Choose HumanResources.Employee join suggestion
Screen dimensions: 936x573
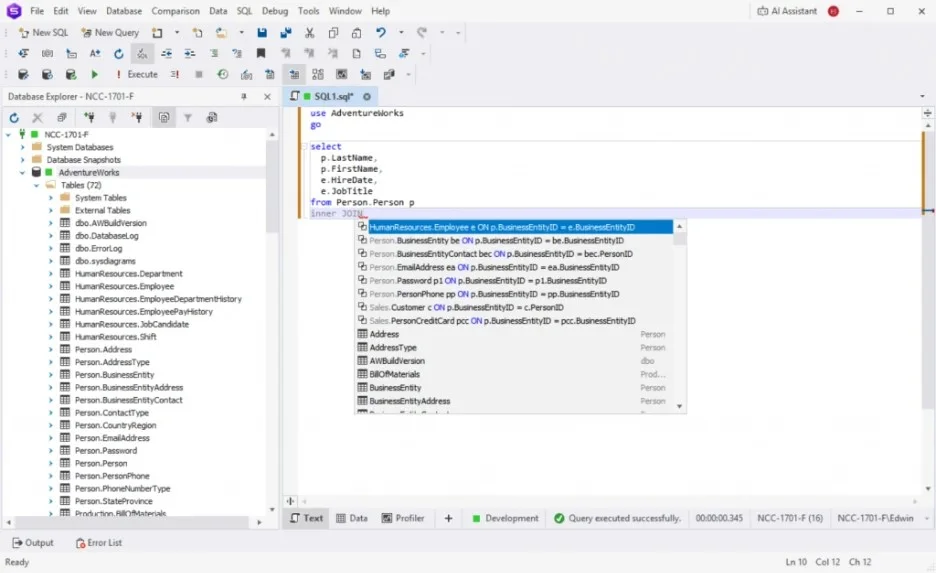click(515, 227)
